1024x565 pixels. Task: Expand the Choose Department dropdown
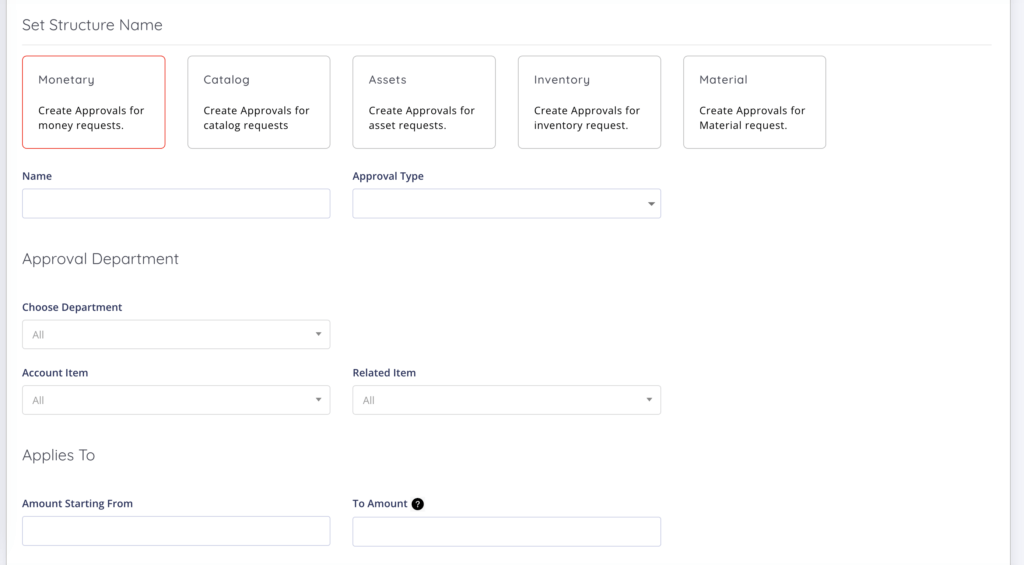tap(176, 334)
